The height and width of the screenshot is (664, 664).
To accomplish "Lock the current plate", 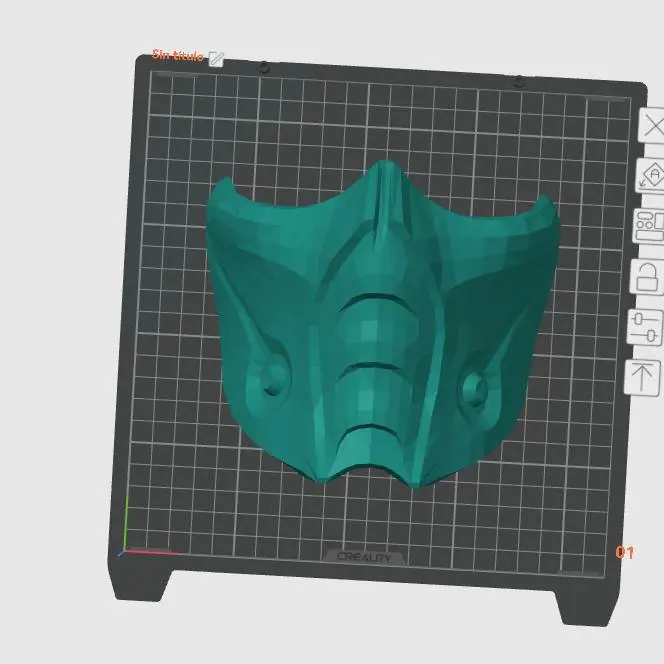I will 646,277.
